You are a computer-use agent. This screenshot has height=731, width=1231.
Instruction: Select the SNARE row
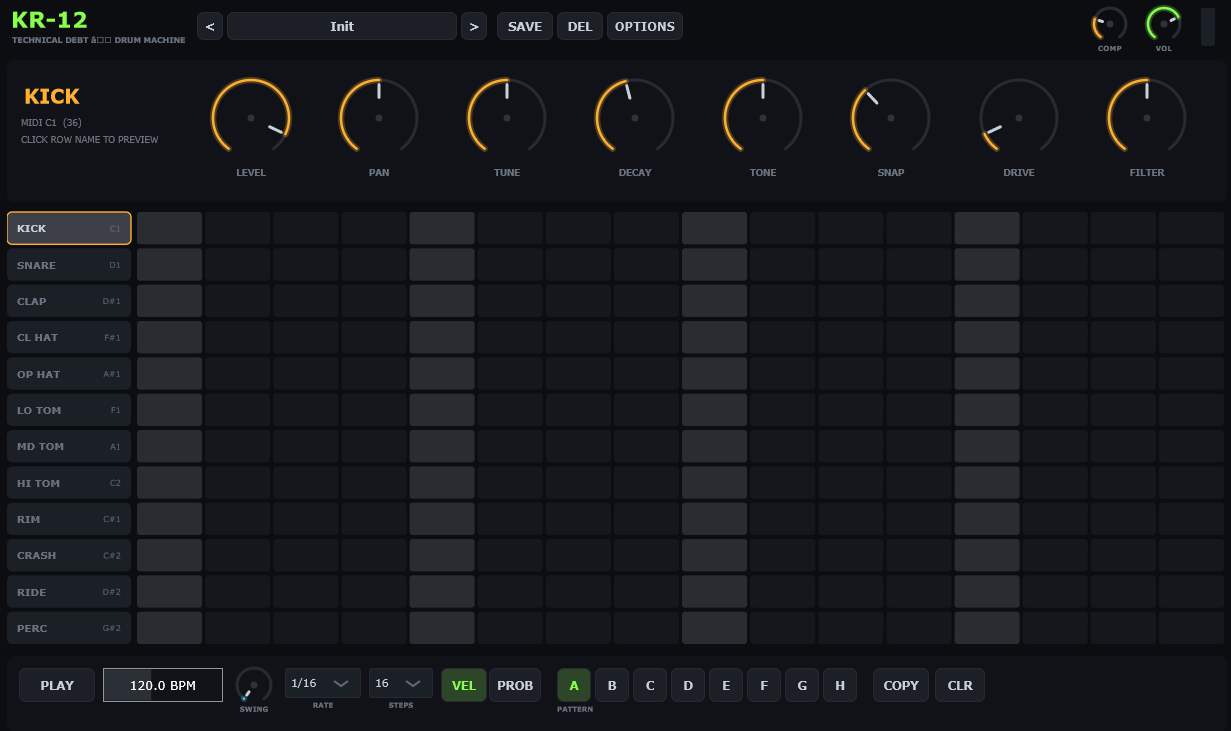(x=69, y=265)
